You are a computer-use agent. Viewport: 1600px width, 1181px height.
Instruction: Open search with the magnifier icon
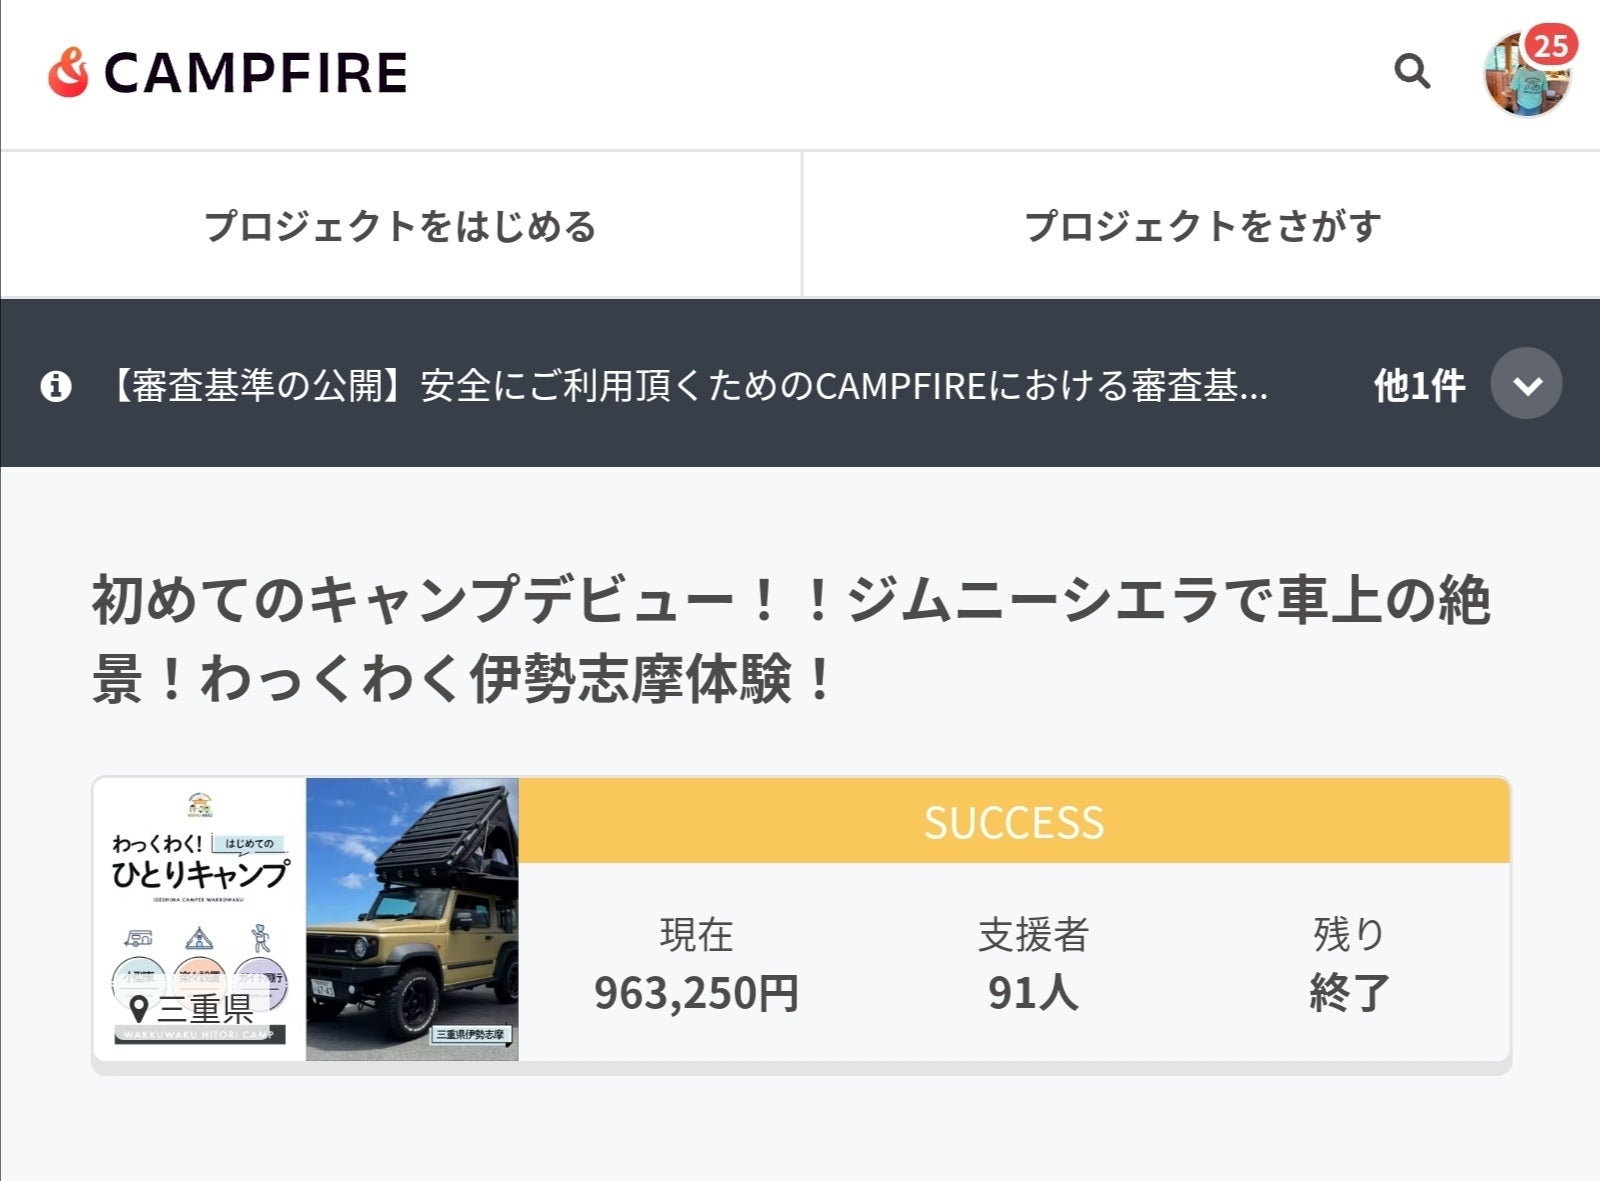point(1411,71)
